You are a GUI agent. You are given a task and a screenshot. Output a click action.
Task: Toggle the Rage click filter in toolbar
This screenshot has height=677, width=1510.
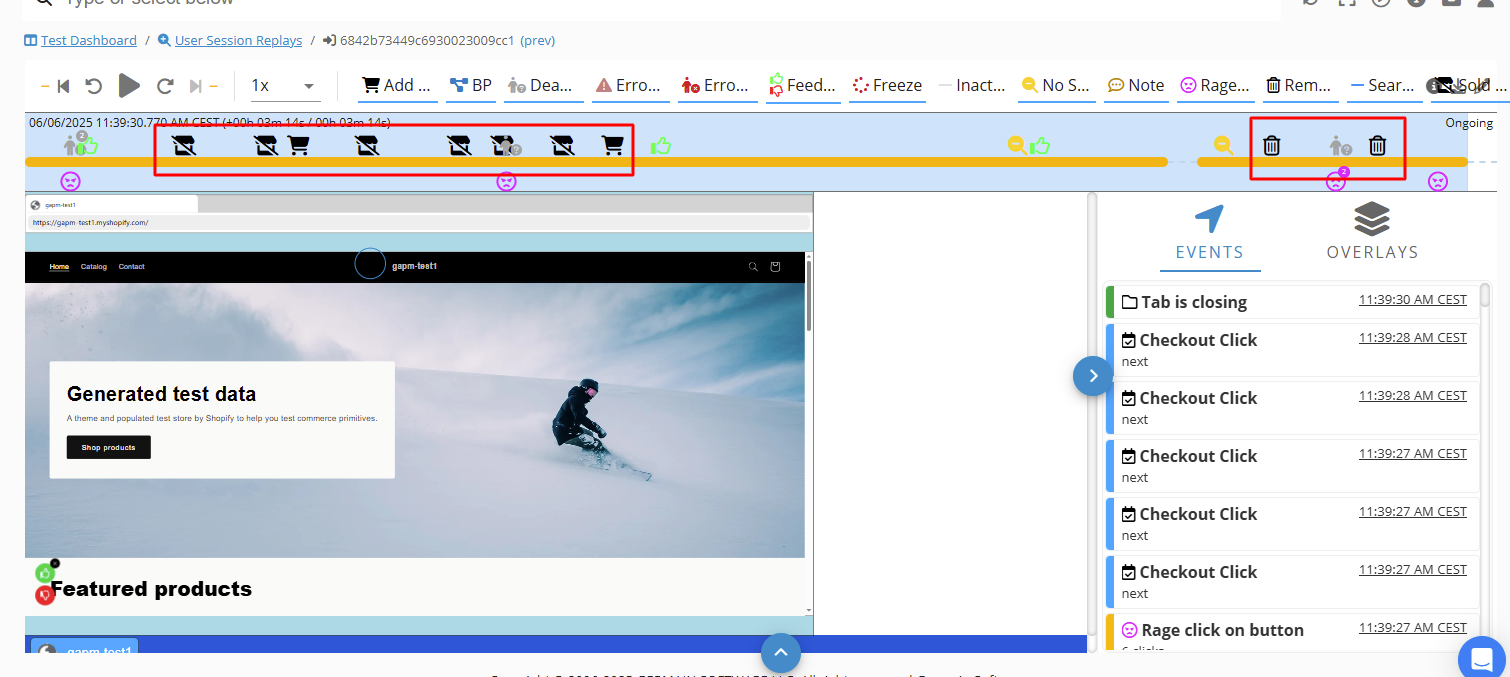(1215, 86)
